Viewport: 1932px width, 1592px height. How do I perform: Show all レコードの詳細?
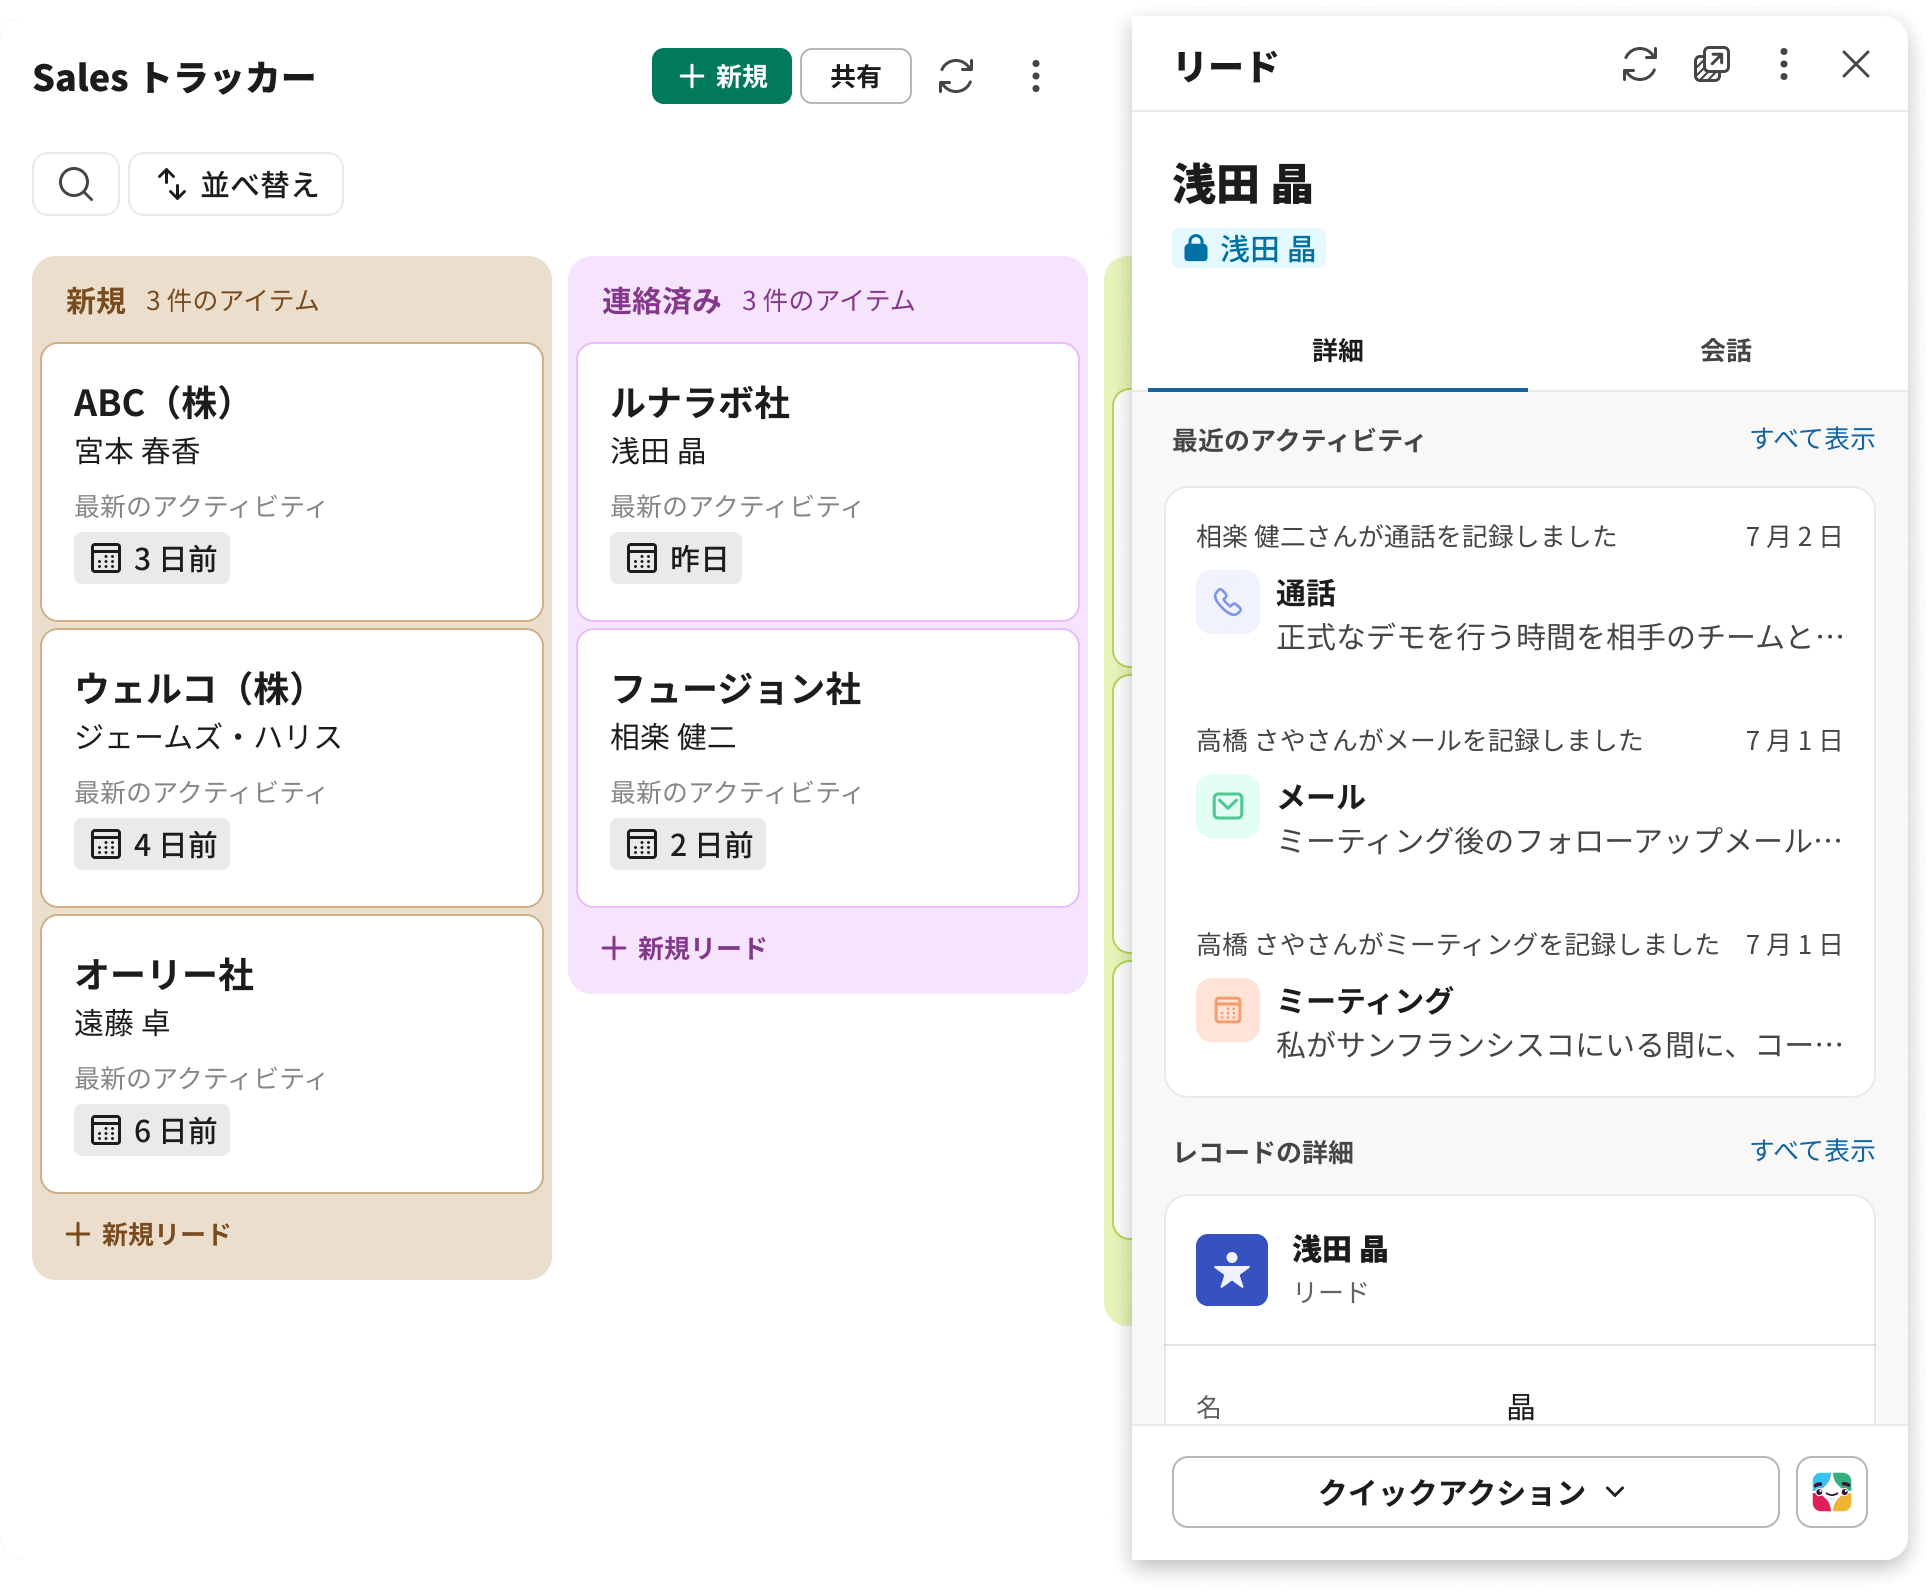click(1812, 1150)
